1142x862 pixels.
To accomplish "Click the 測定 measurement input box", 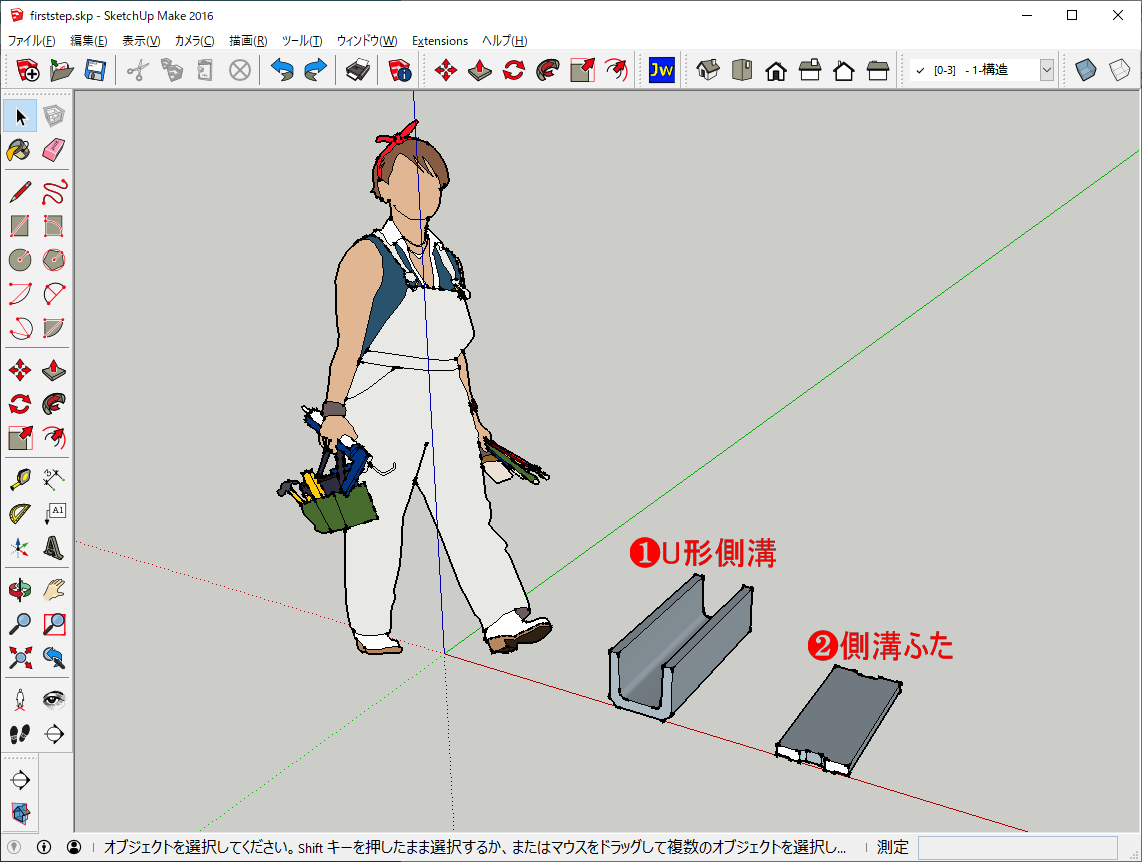I will (1017, 847).
